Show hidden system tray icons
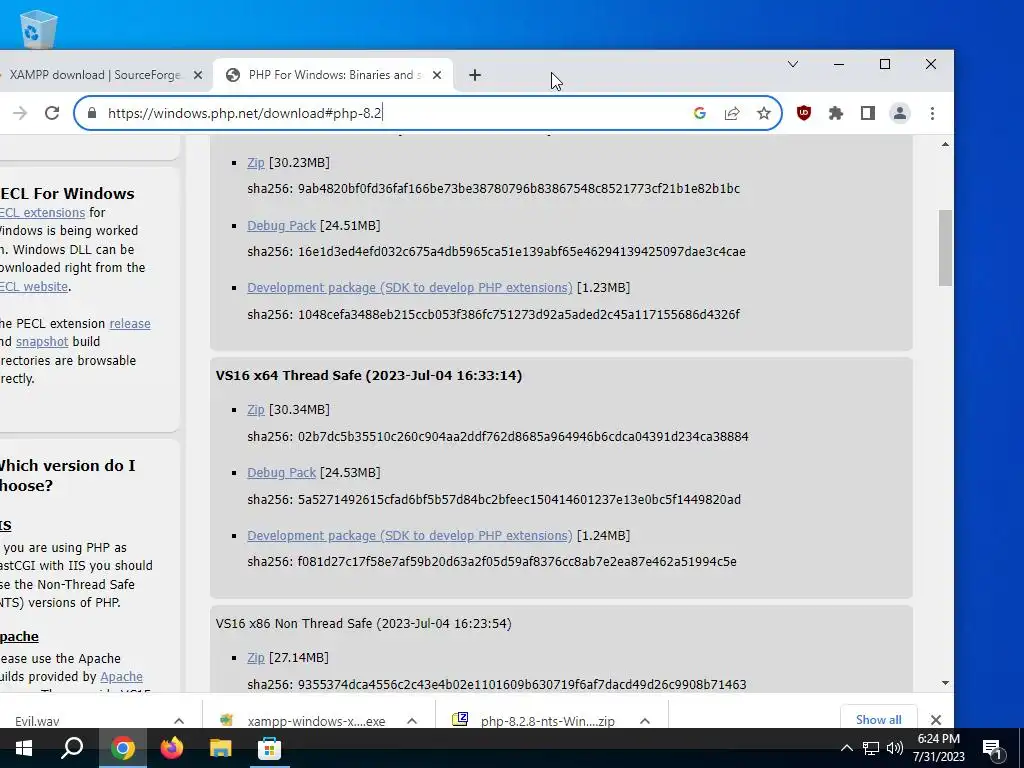The width and height of the screenshot is (1024, 768). tap(846, 748)
